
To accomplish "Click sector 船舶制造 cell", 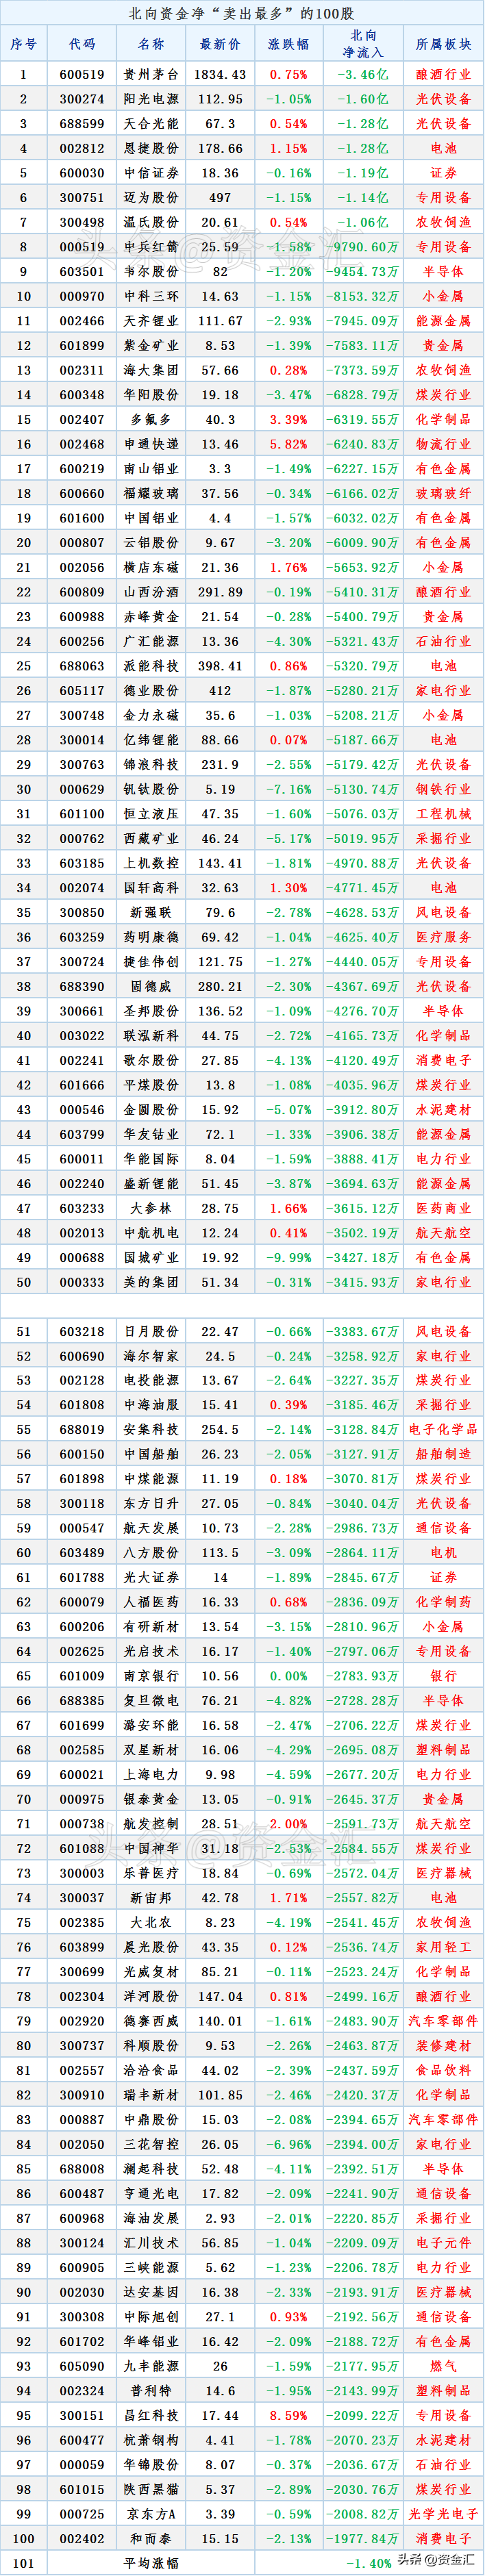I will 443,1455.
